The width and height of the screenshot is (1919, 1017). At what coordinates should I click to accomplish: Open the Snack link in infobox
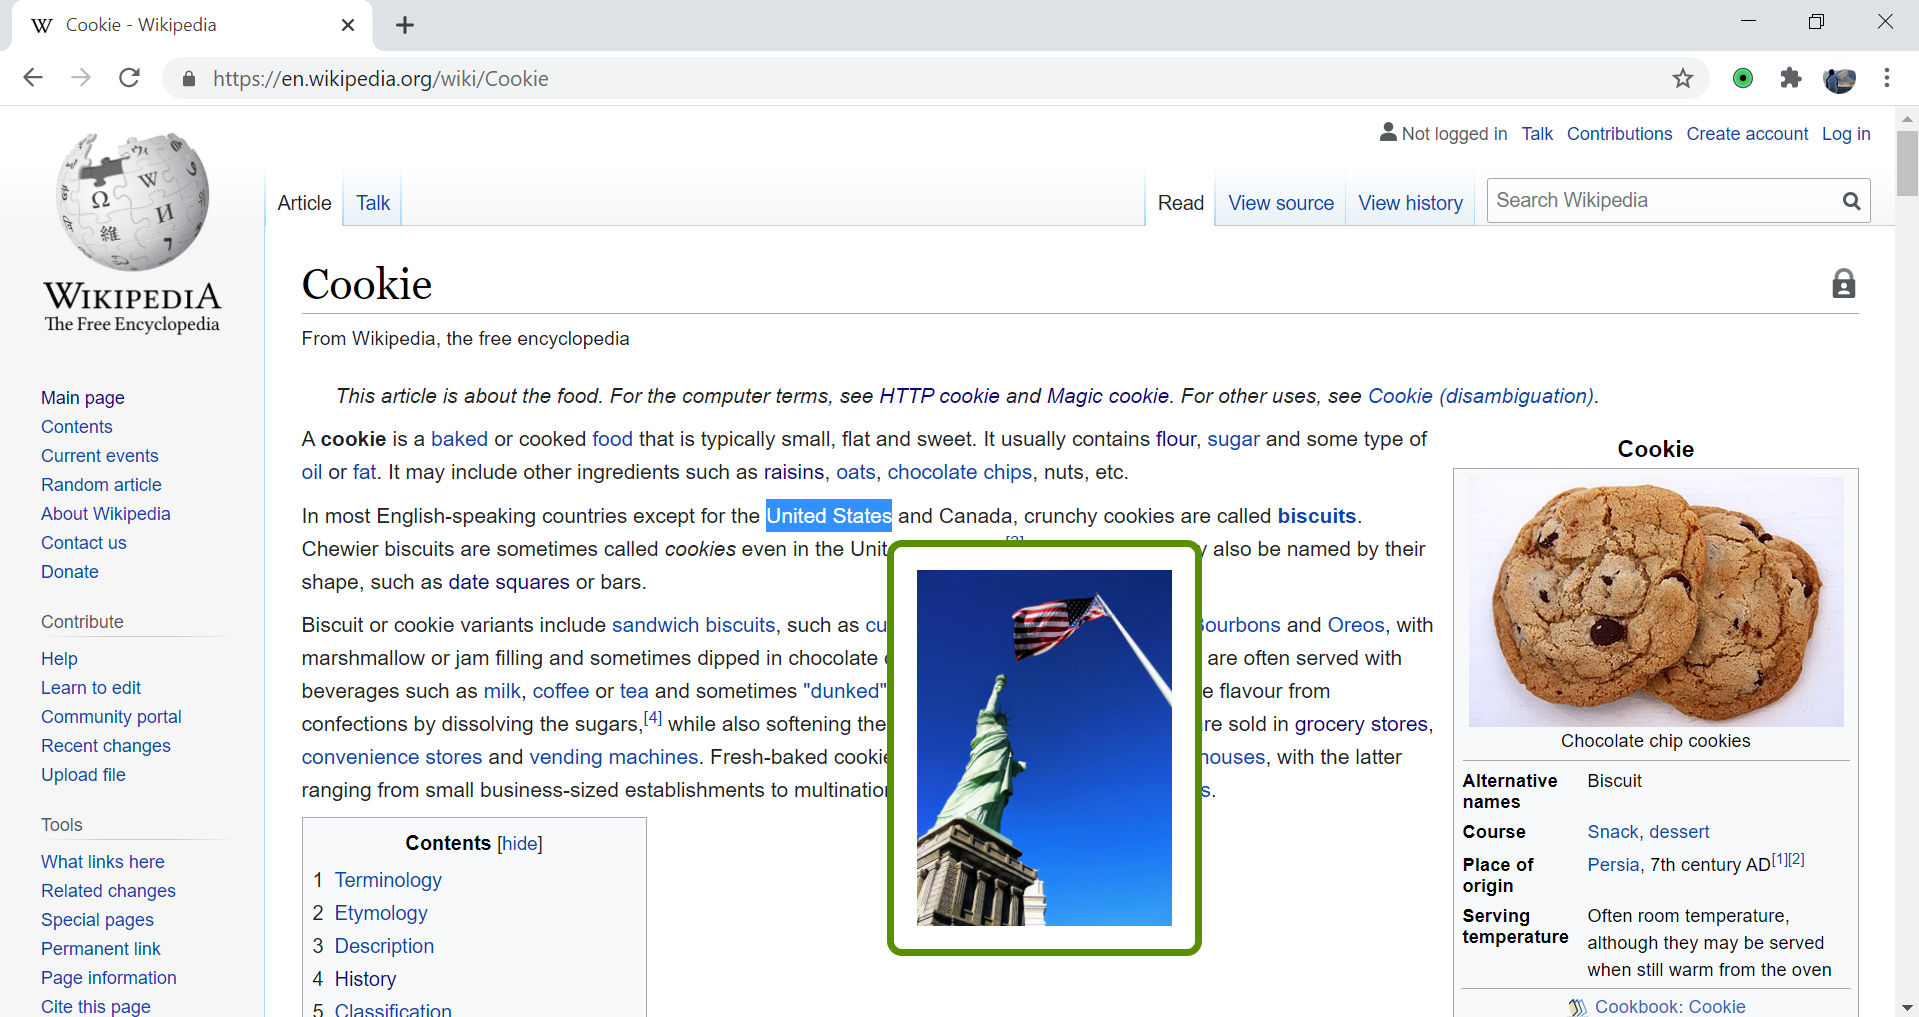point(1613,832)
